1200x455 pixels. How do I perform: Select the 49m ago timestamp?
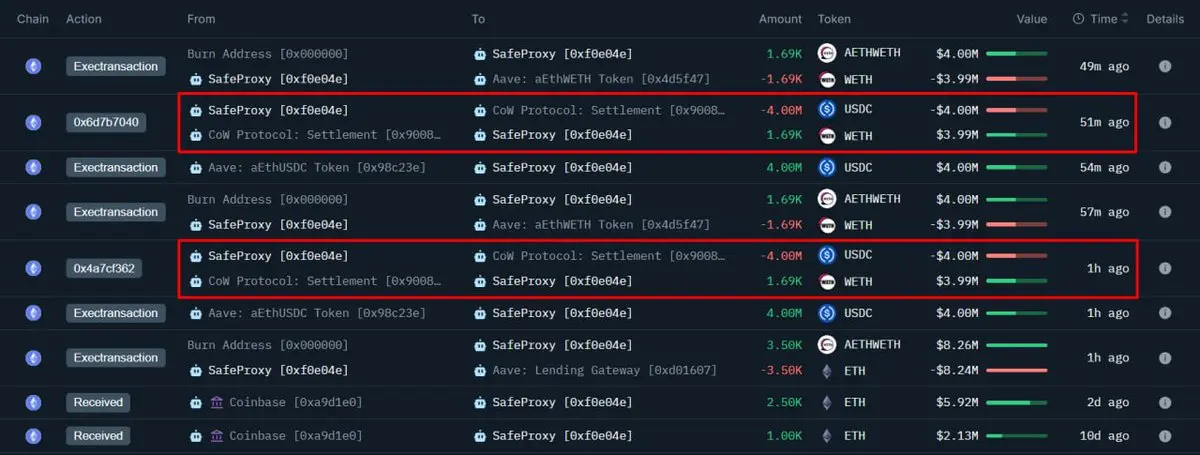(1105, 66)
